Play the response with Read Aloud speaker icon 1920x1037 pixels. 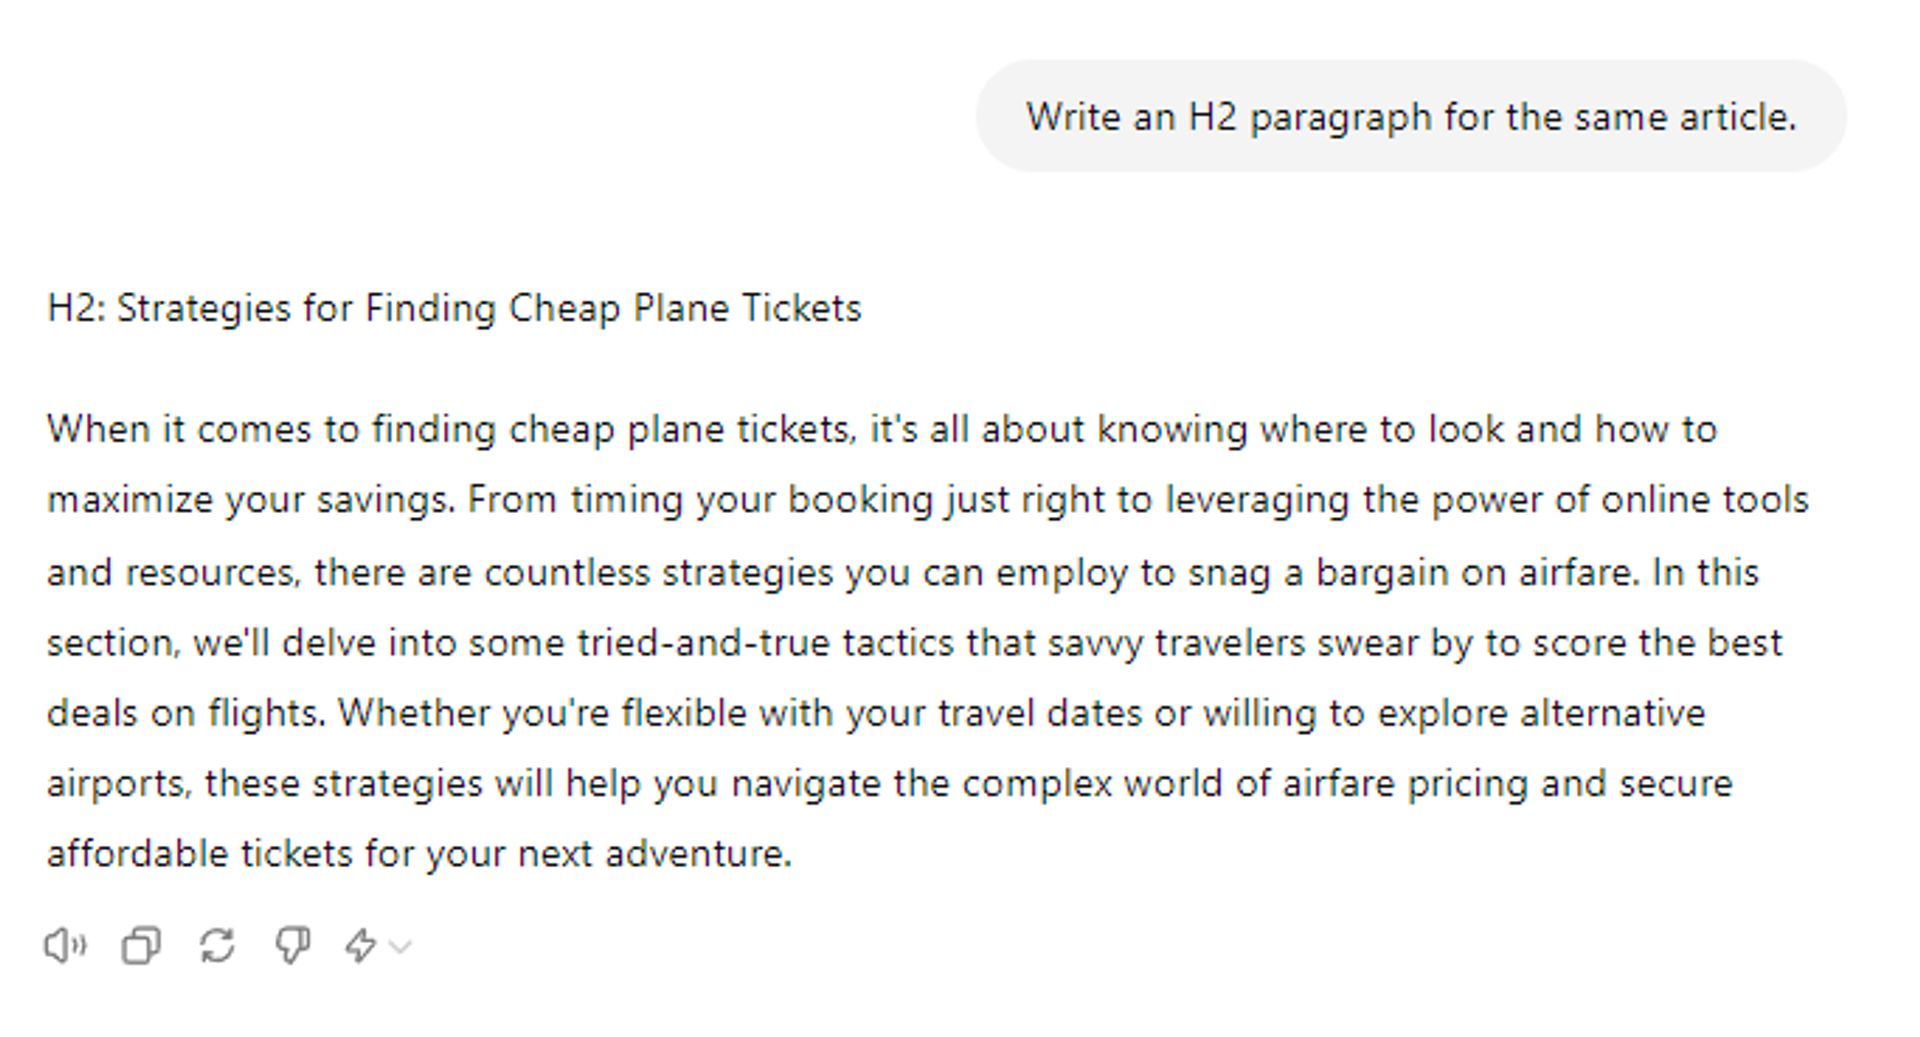(66, 945)
